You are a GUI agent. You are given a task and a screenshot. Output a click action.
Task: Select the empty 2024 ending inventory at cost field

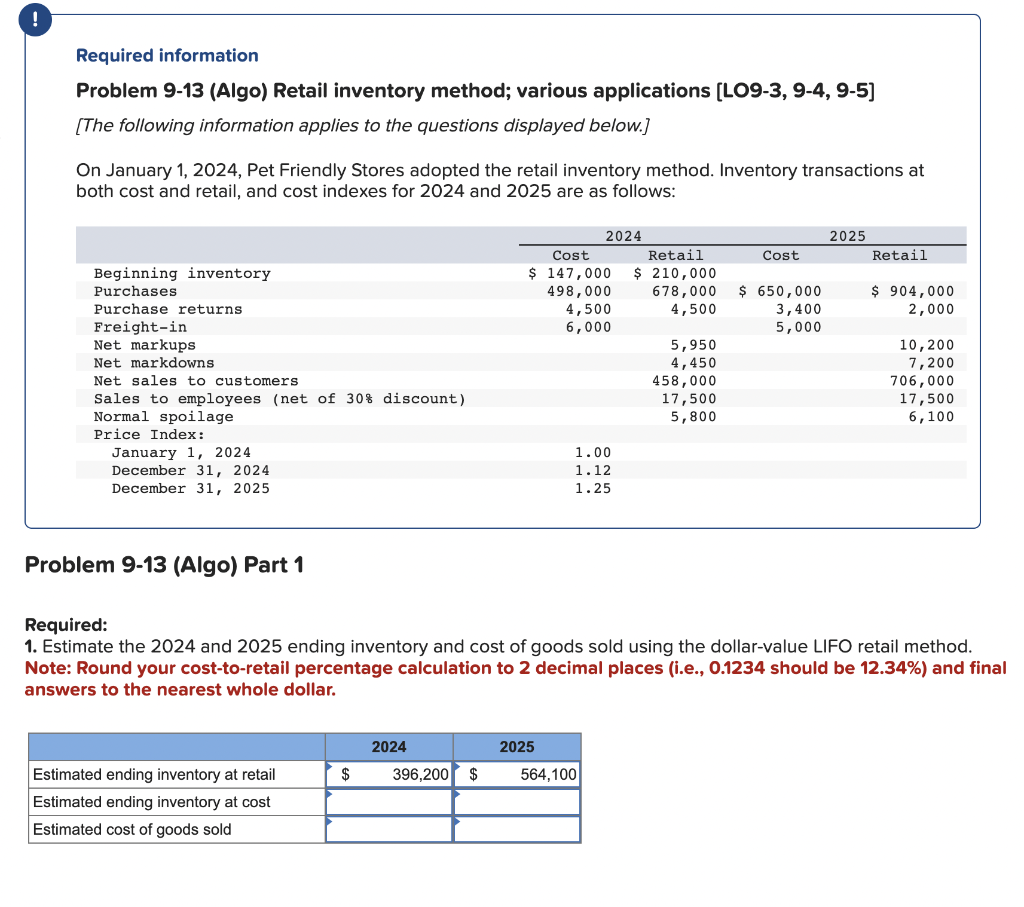[x=390, y=801]
